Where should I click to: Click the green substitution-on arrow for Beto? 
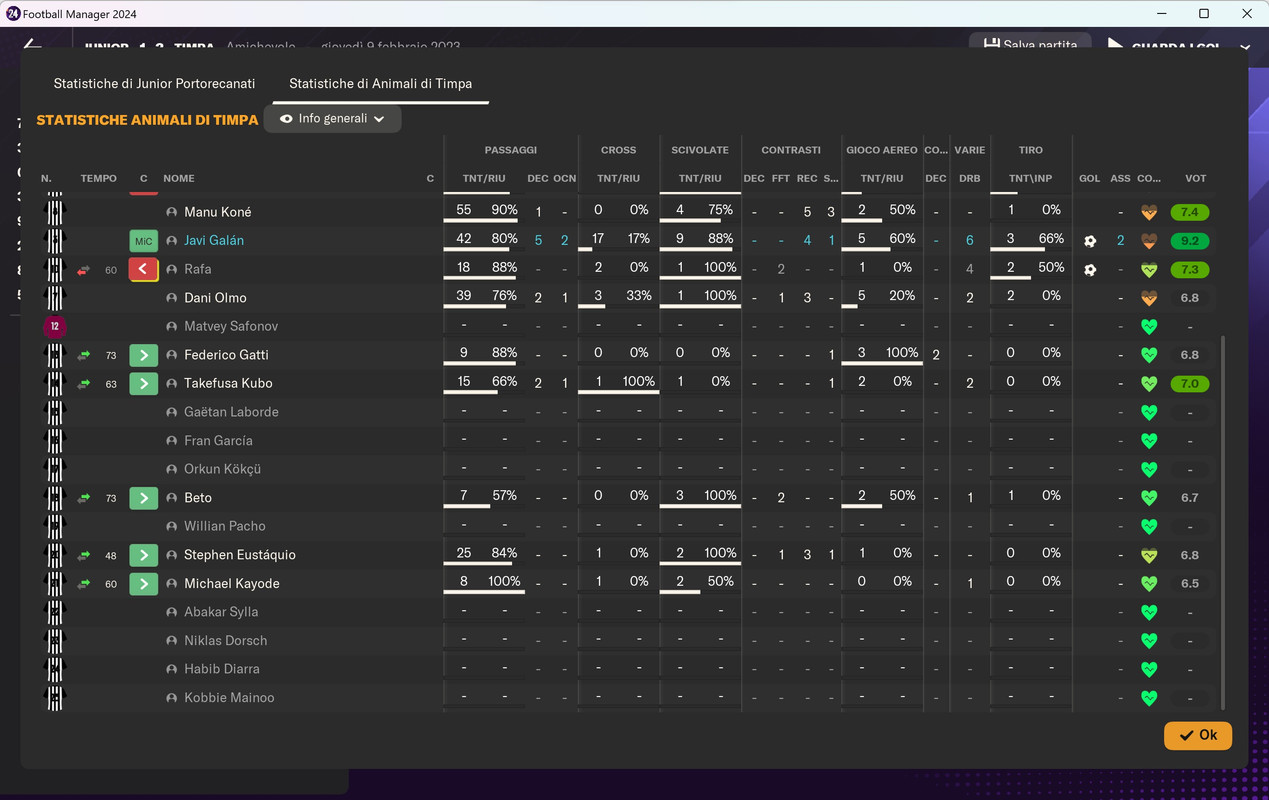click(x=144, y=498)
